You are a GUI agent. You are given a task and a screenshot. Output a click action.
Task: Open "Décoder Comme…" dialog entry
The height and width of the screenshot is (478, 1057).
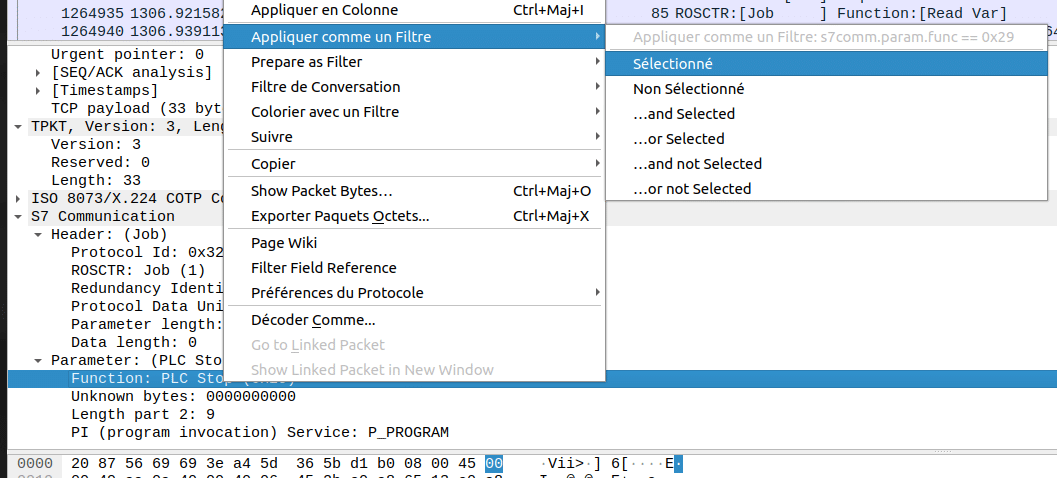(x=313, y=320)
